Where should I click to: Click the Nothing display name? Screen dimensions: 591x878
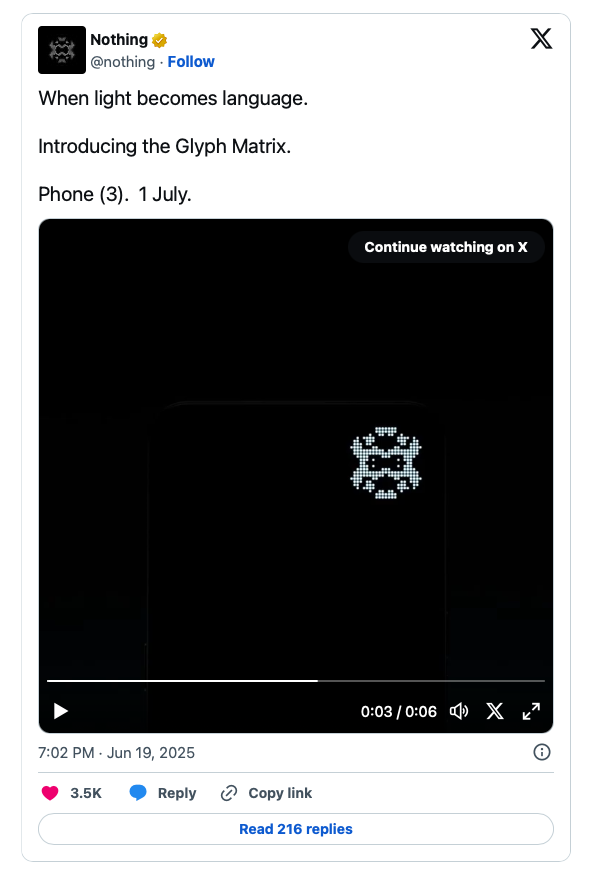tap(119, 40)
